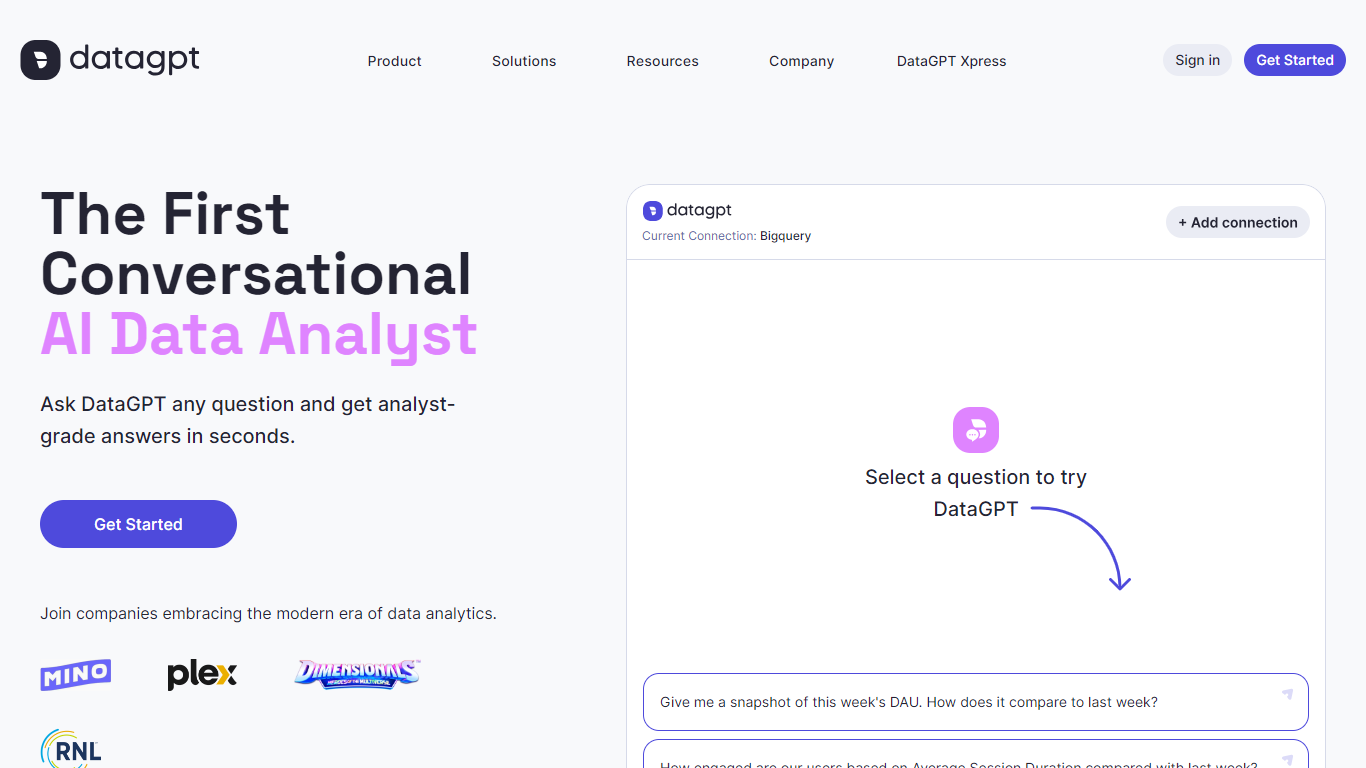Click the RNL company logo
The height and width of the screenshot is (768, 1366).
coord(71,749)
